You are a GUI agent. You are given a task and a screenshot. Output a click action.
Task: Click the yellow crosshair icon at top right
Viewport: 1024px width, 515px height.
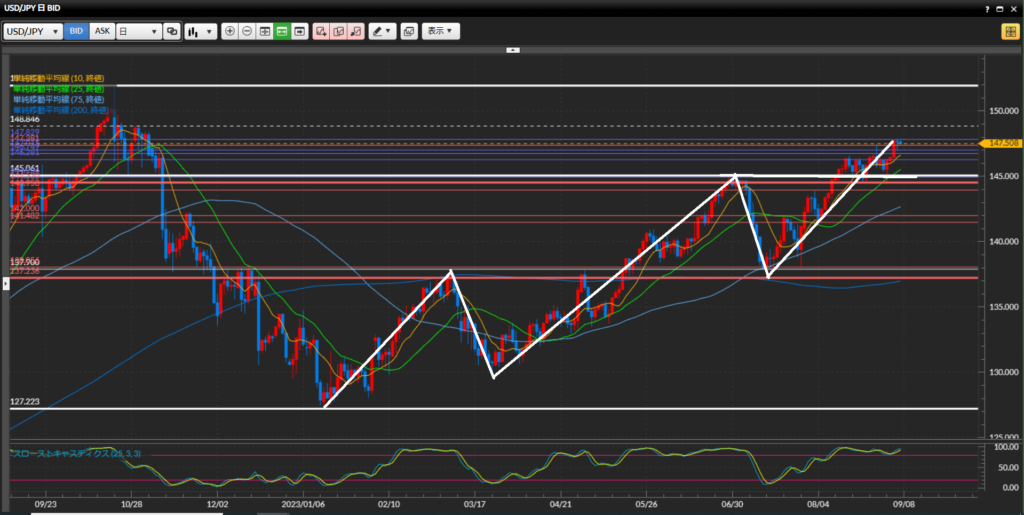[1009, 31]
